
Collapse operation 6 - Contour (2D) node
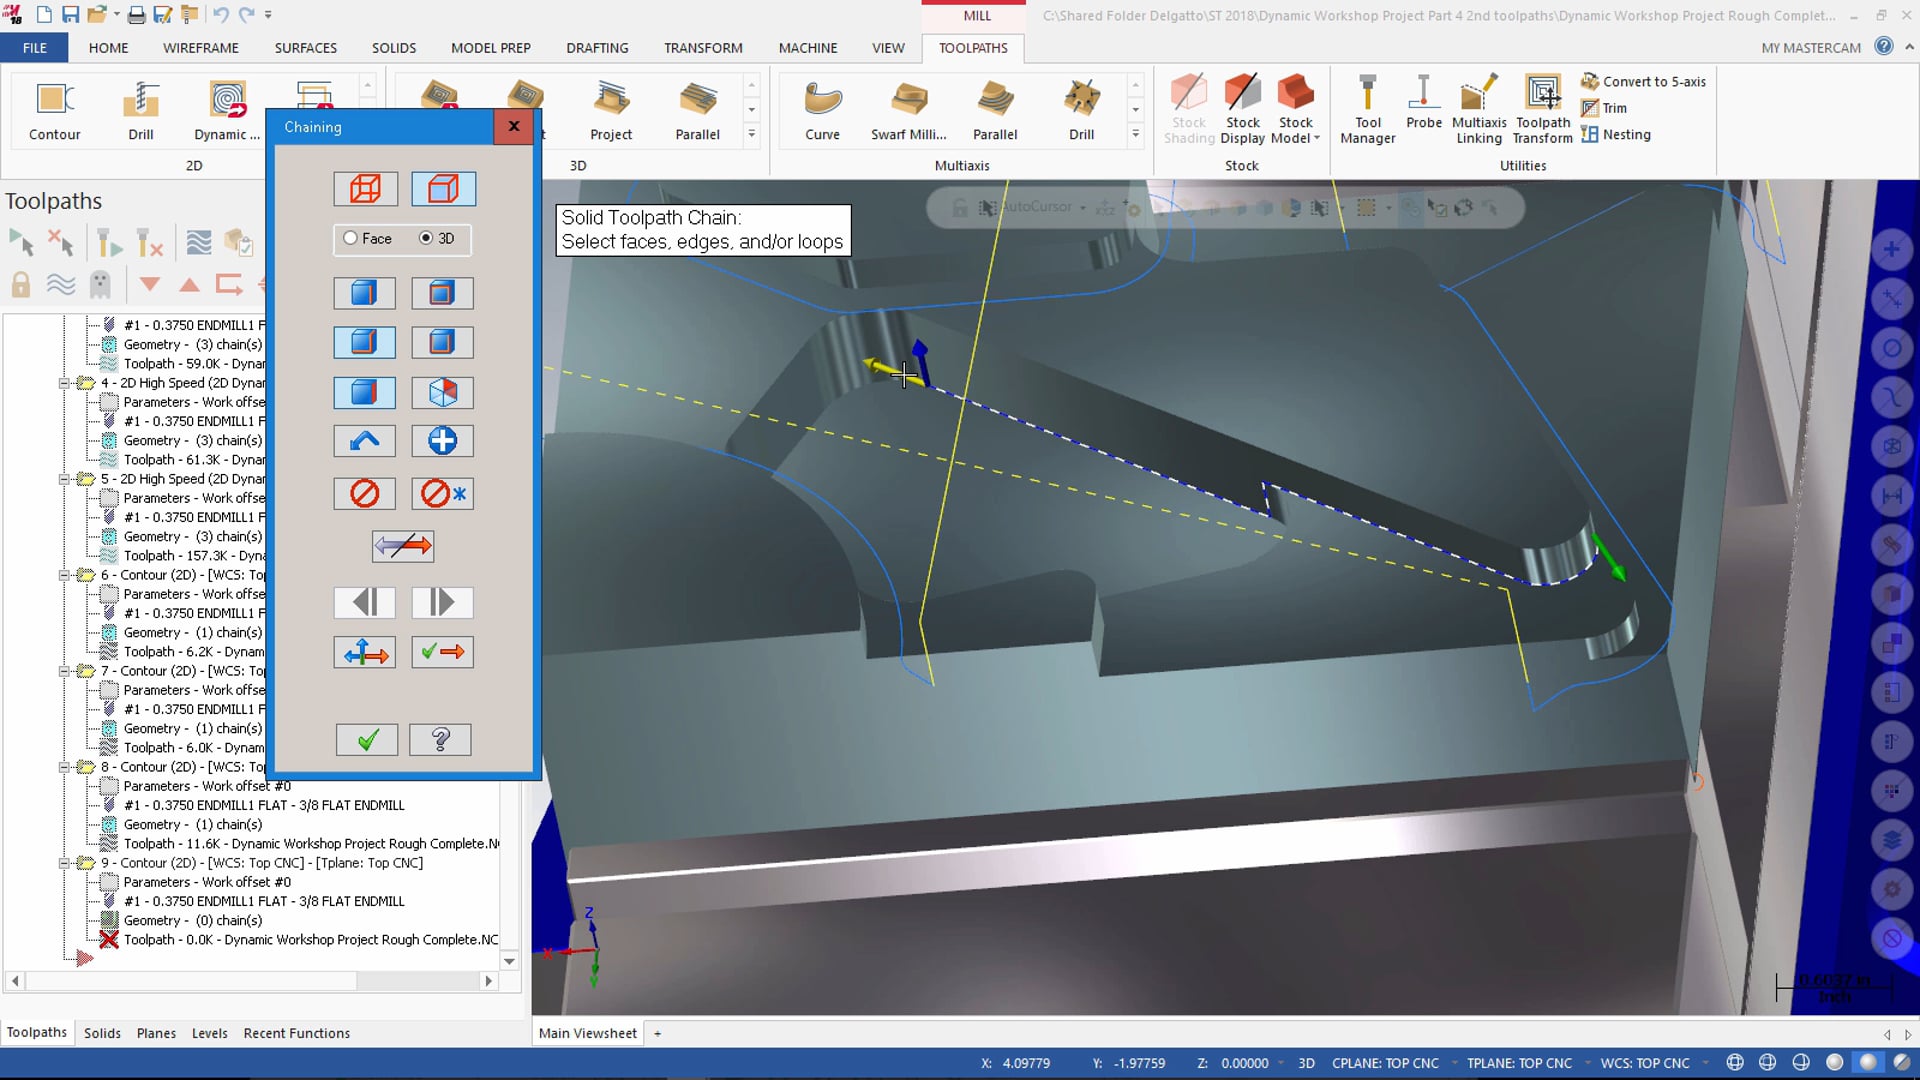coord(64,575)
